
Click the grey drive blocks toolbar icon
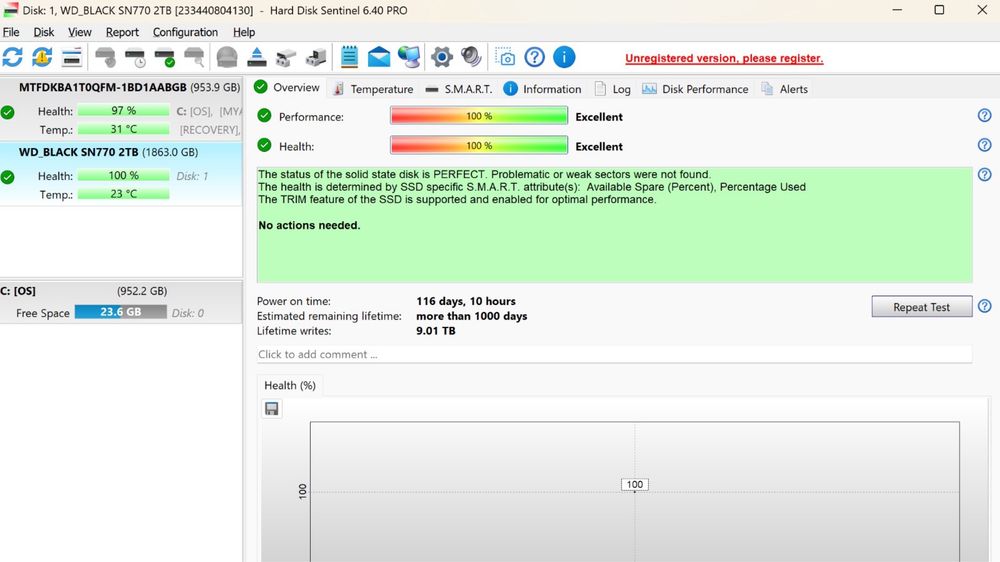(286, 57)
